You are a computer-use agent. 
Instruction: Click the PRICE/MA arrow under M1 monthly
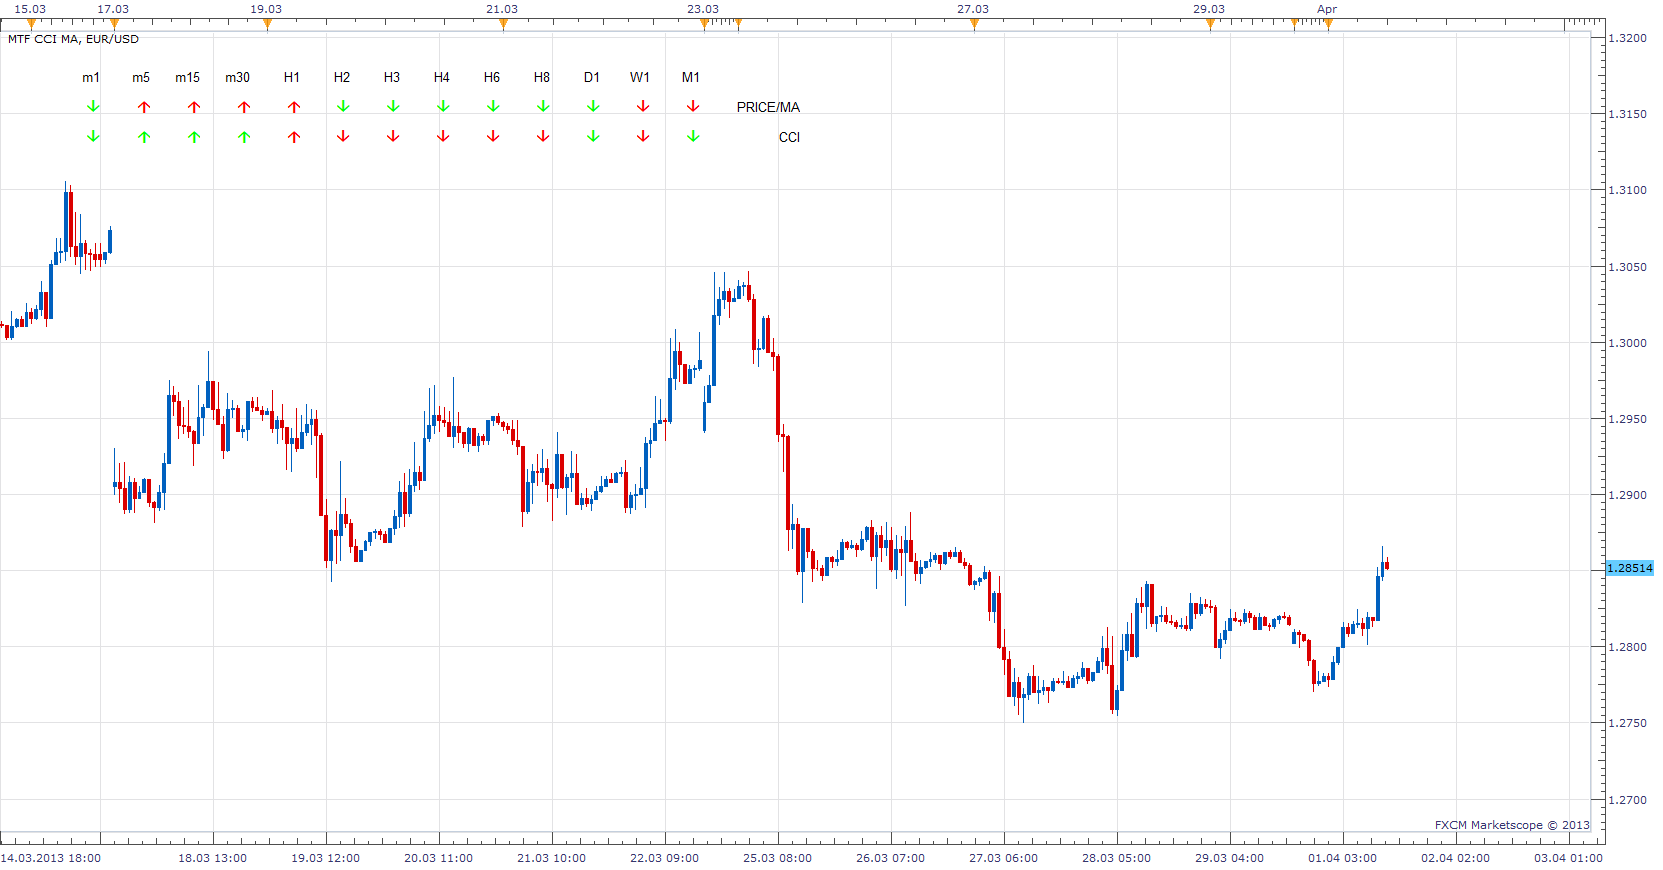click(693, 107)
